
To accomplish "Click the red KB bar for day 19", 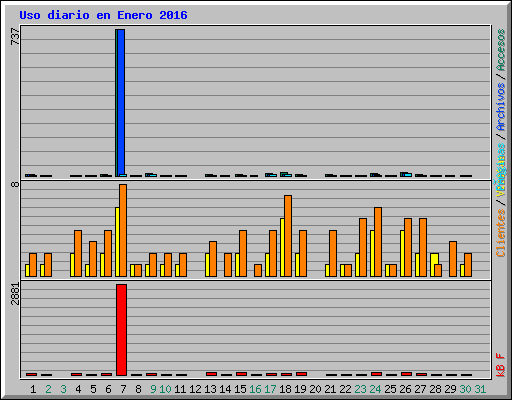I will tap(301, 374).
